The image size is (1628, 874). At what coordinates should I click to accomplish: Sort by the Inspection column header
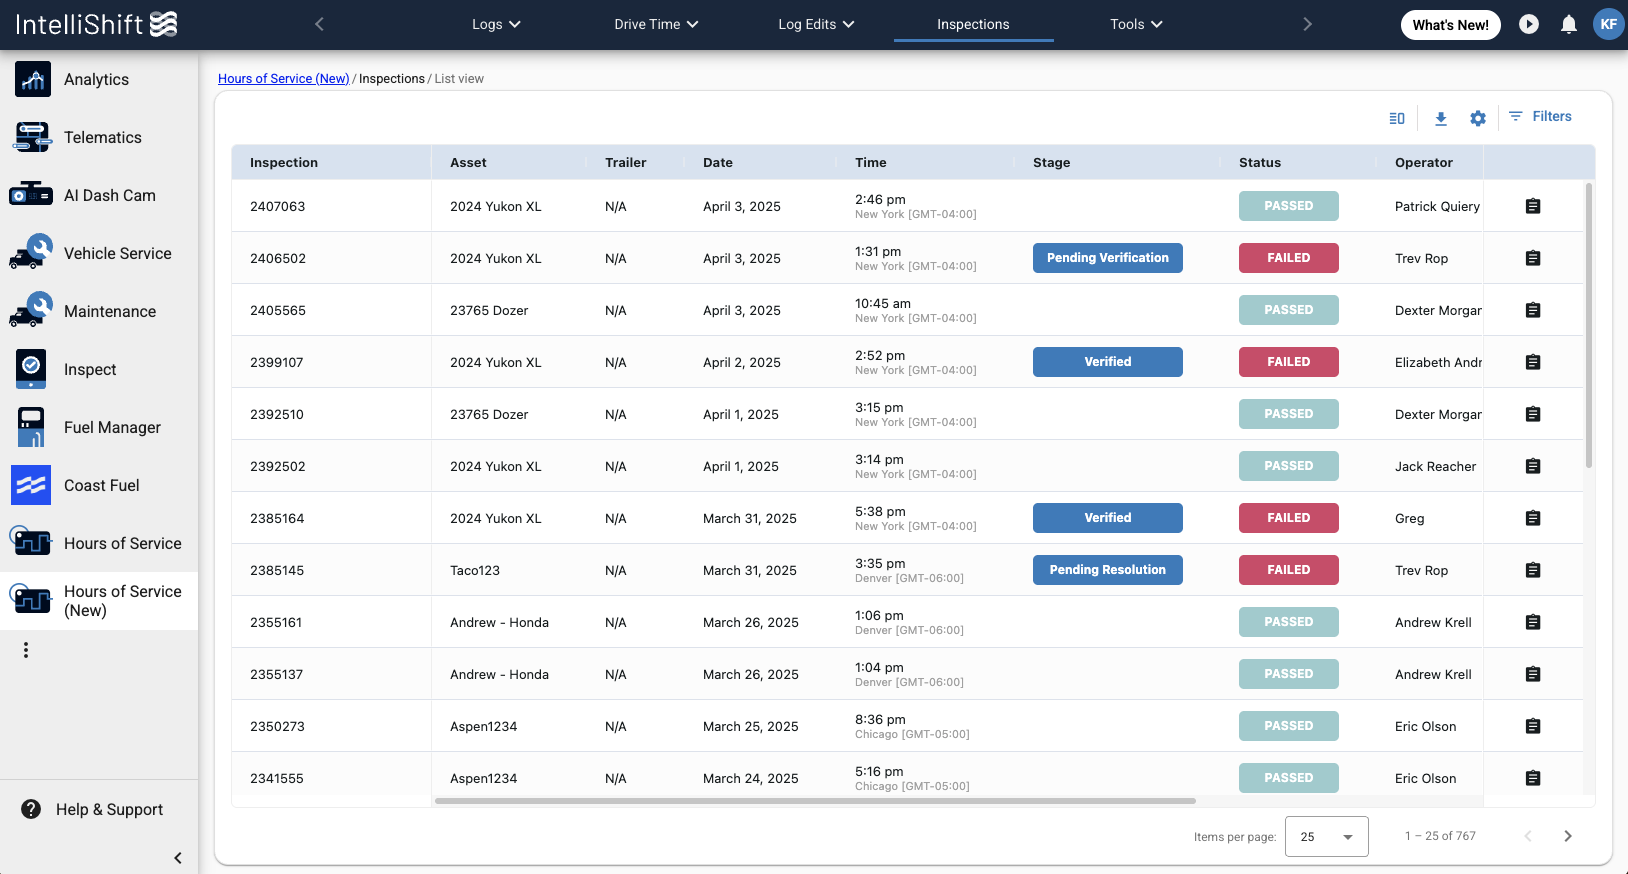(284, 162)
